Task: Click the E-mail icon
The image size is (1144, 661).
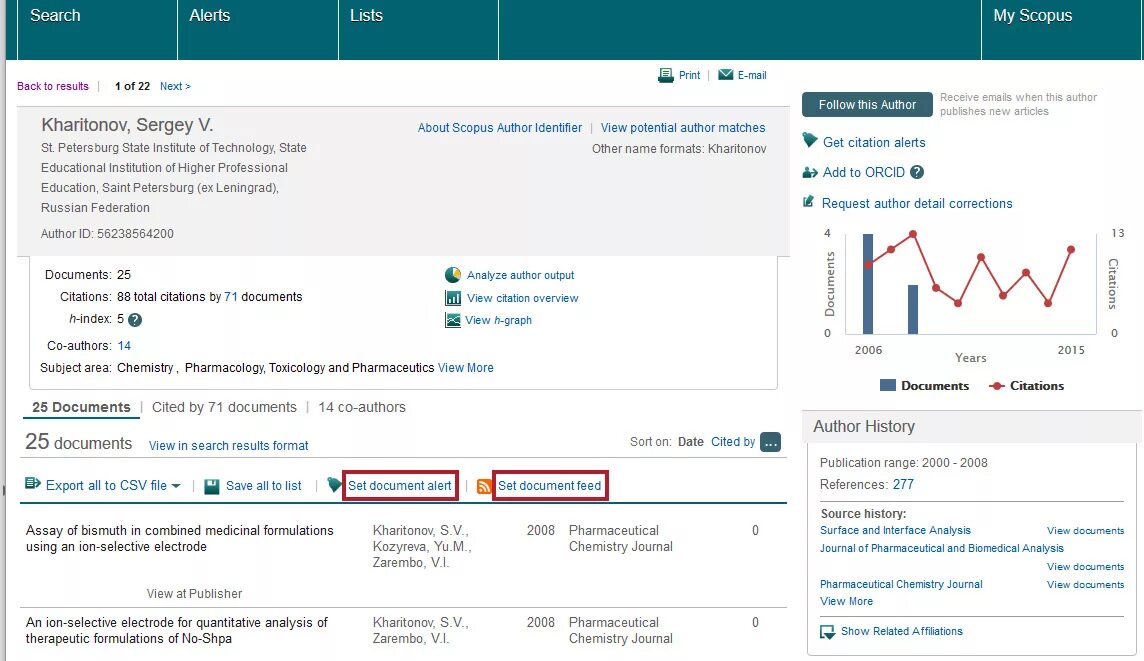Action: pos(726,74)
